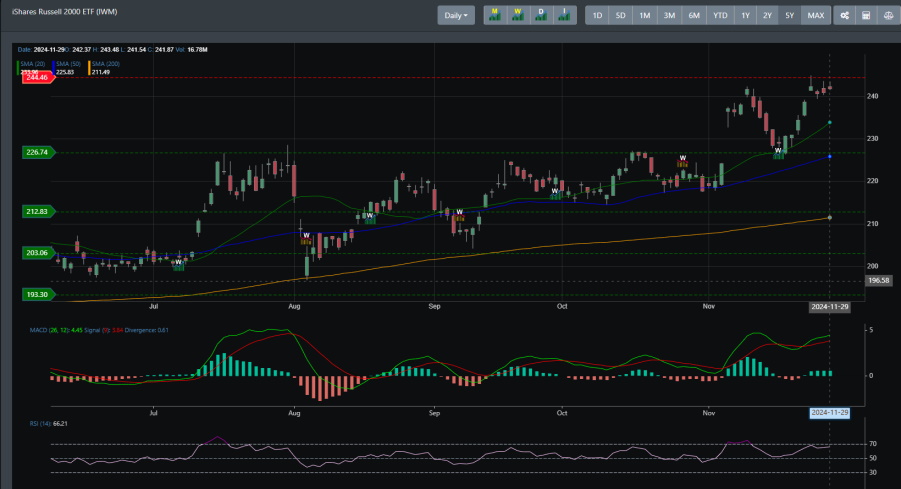
Task: Click the RSI 70 overbought axis label
Action: pos(873,444)
